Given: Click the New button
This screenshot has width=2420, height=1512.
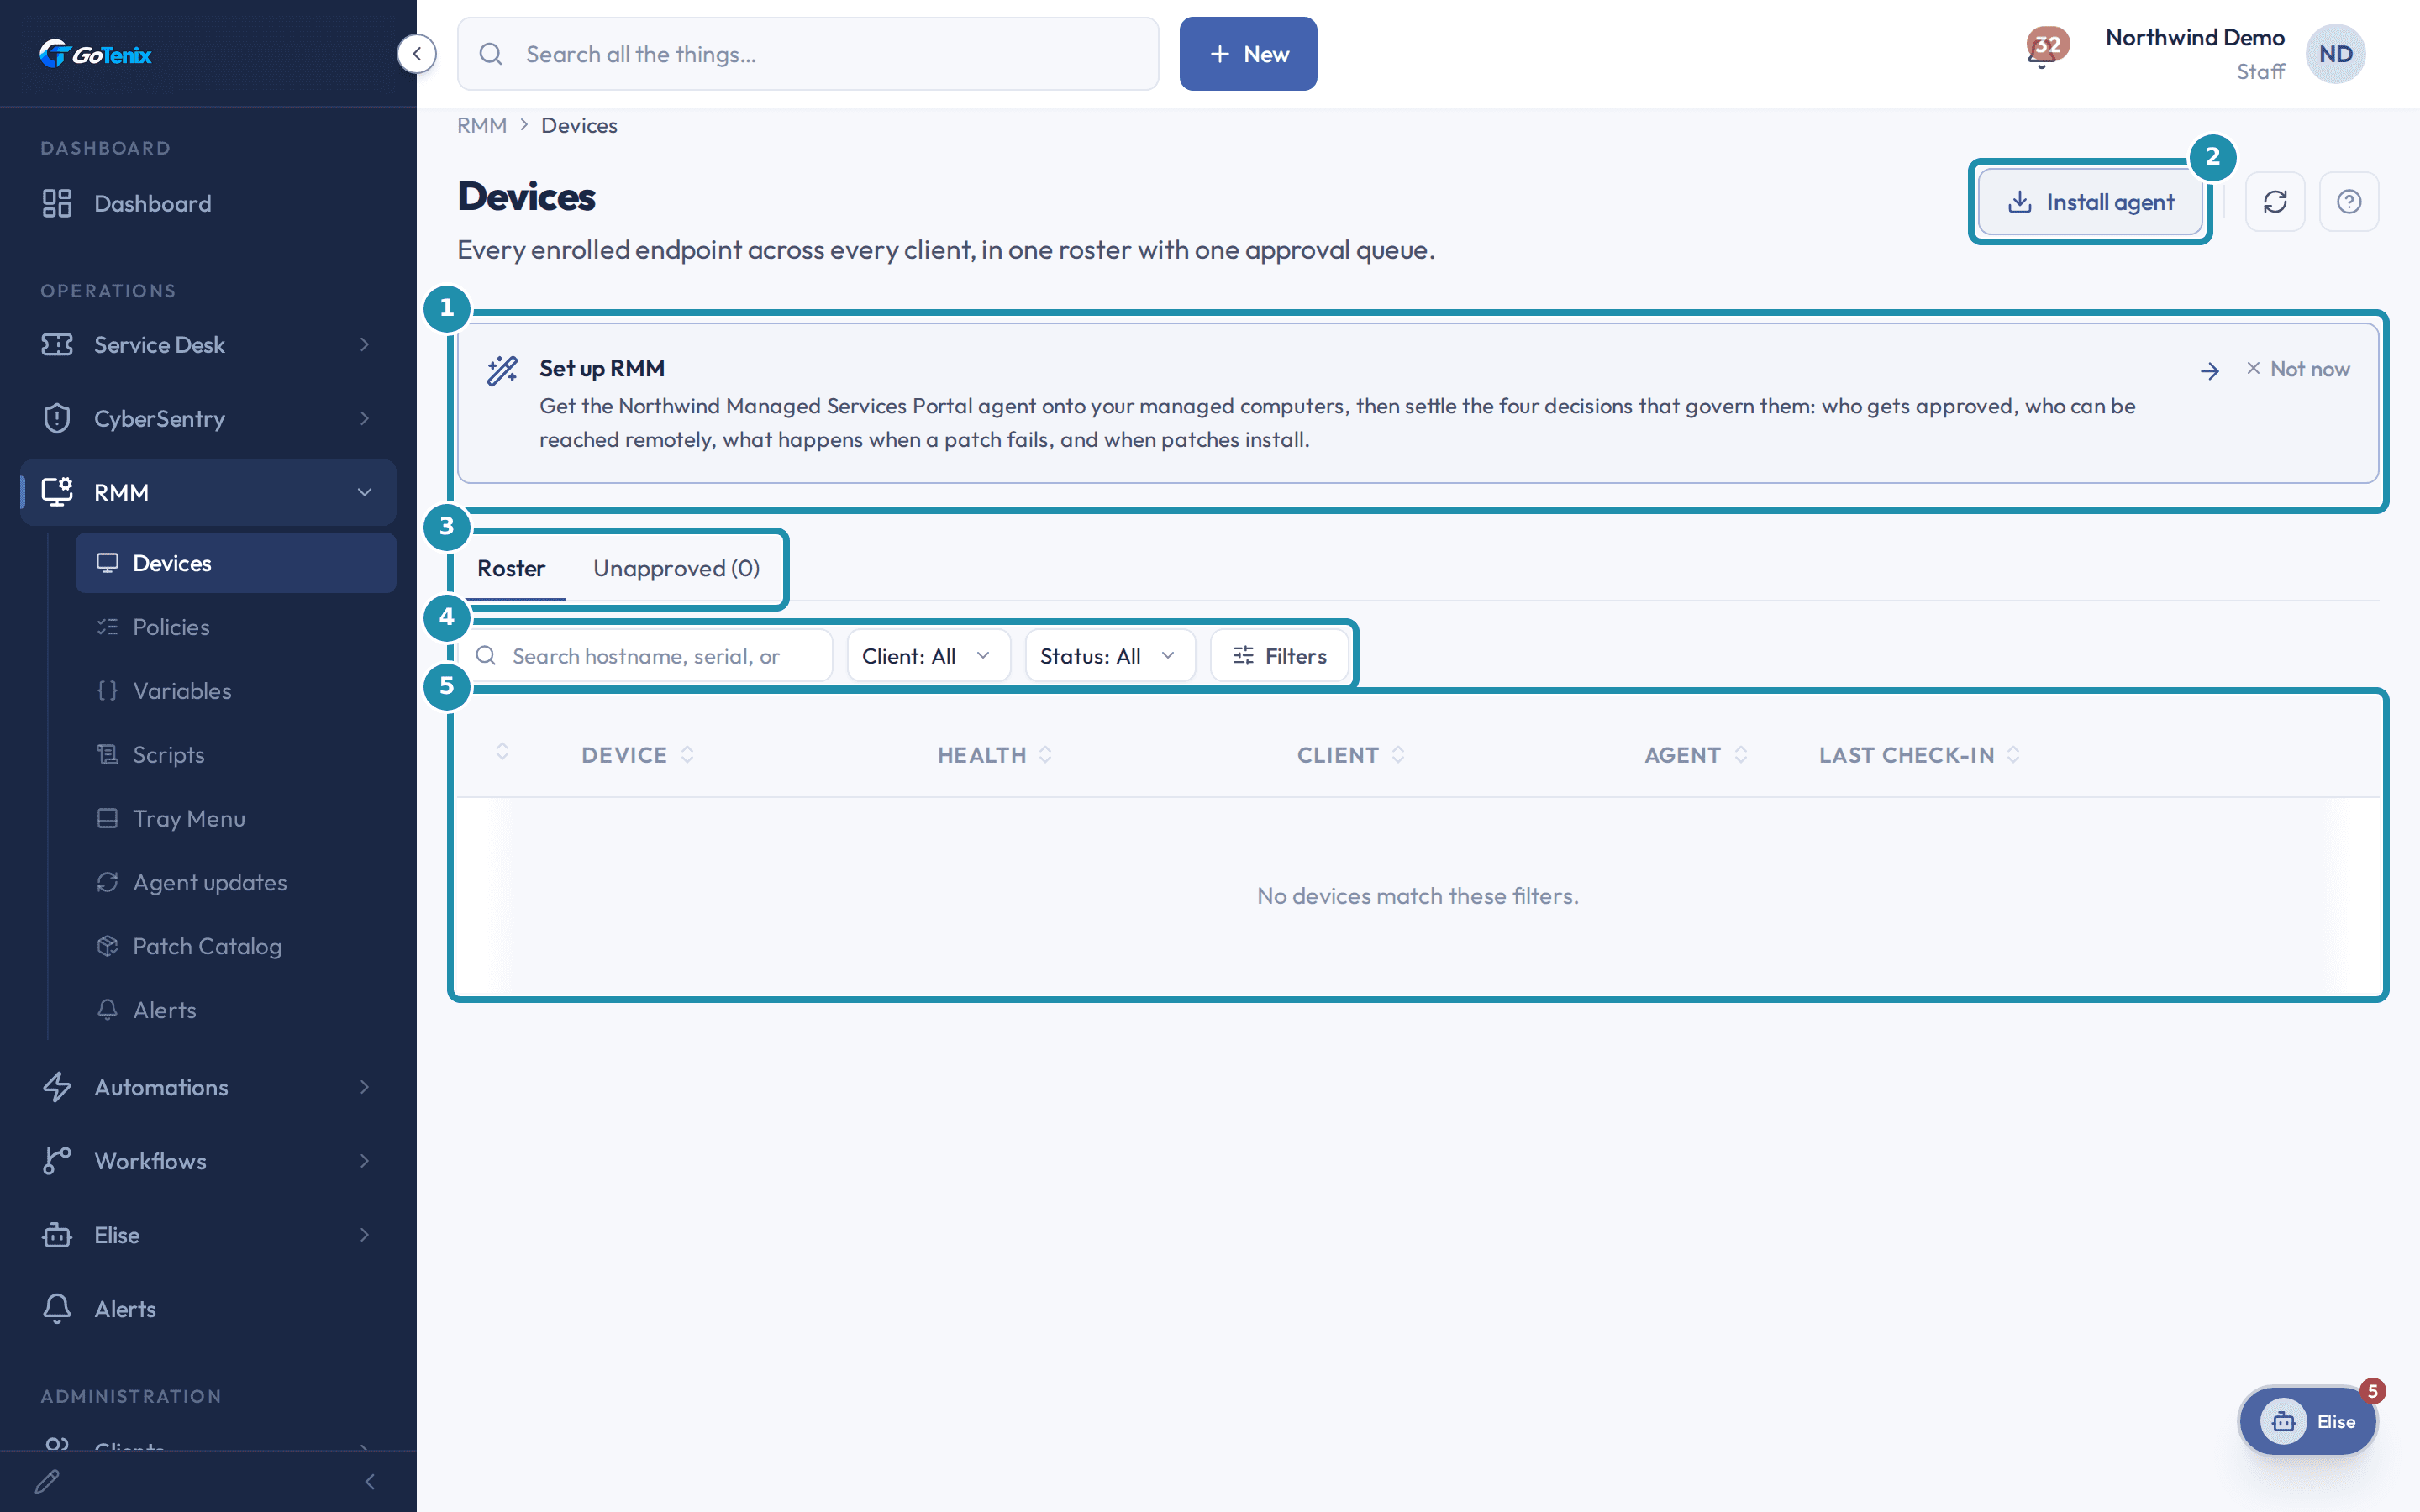Looking at the screenshot, I should [1248, 54].
